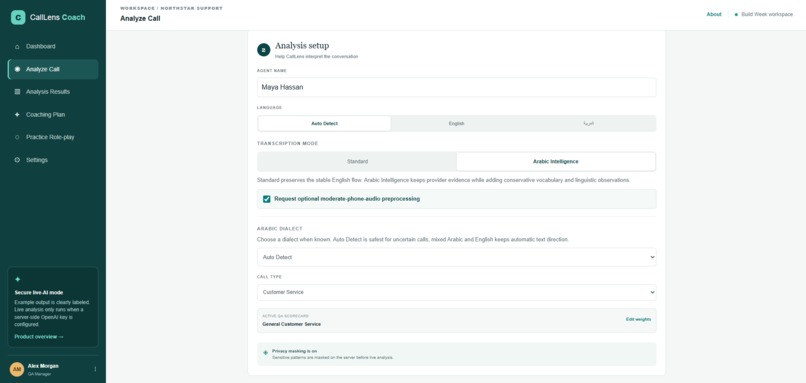Screen dimensions: 806x383
Task: Click the sparkle icon in Secure live AI card
Action: click(x=17, y=279)
